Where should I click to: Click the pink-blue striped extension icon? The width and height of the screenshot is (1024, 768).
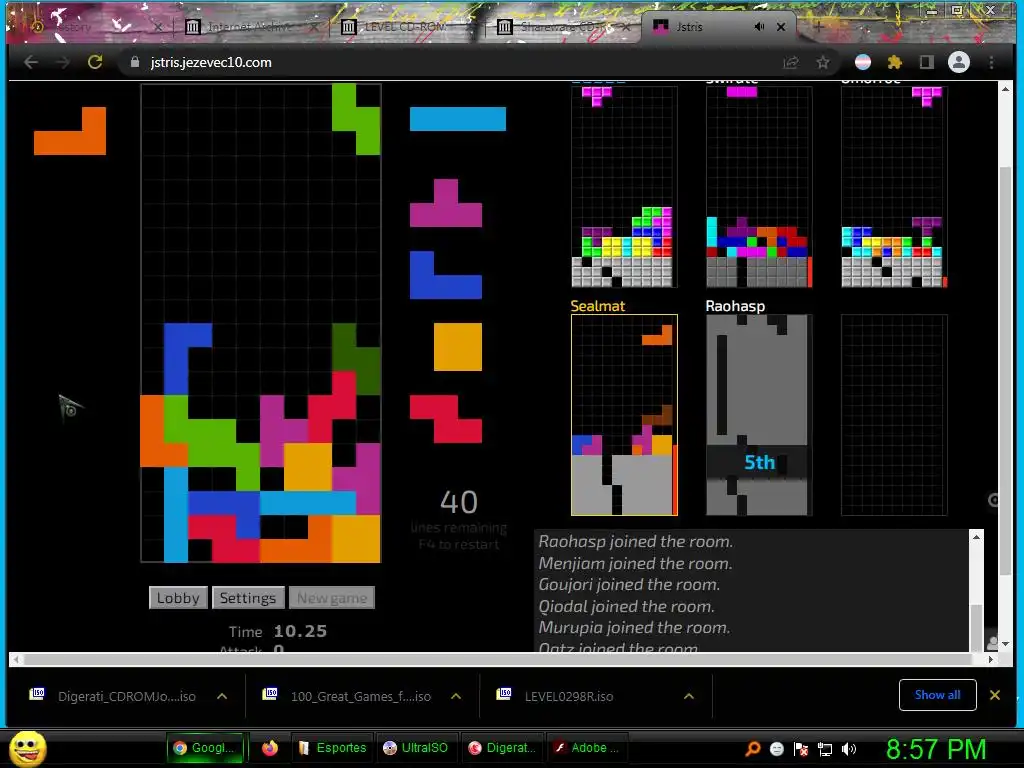(x=863, y=62)
